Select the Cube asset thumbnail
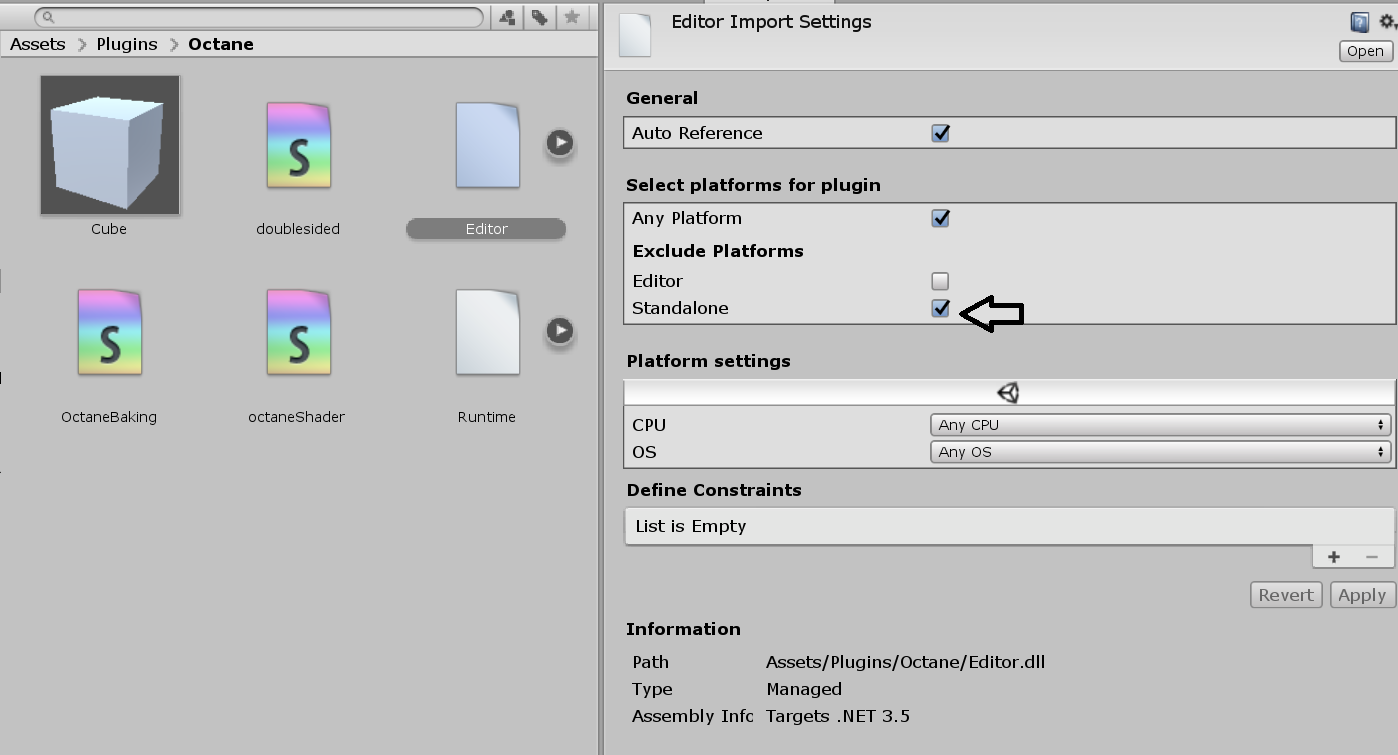Image resolution: width=1398 pixels, height=755 pixels. click(110, 145)
